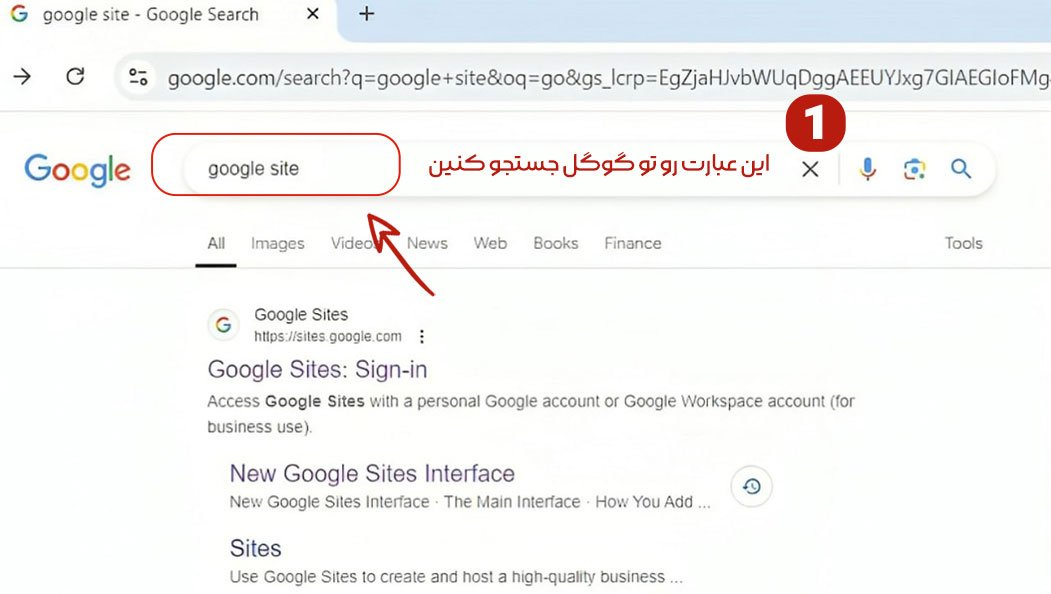
Task: Click the voice search microphone icon
Action: tap(867, 169)
